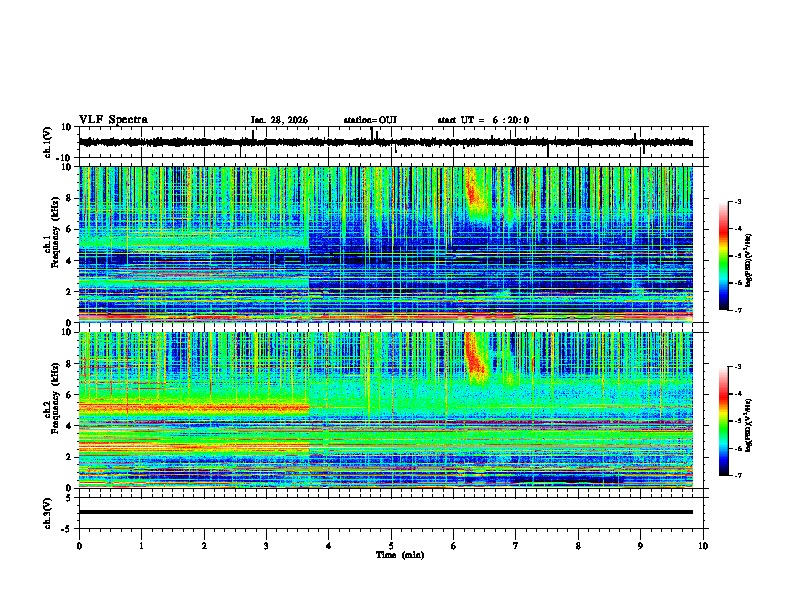This screenshot has height=612, width=792.
Task: Click the time axis tick label '0'
Action: point(79,546)
